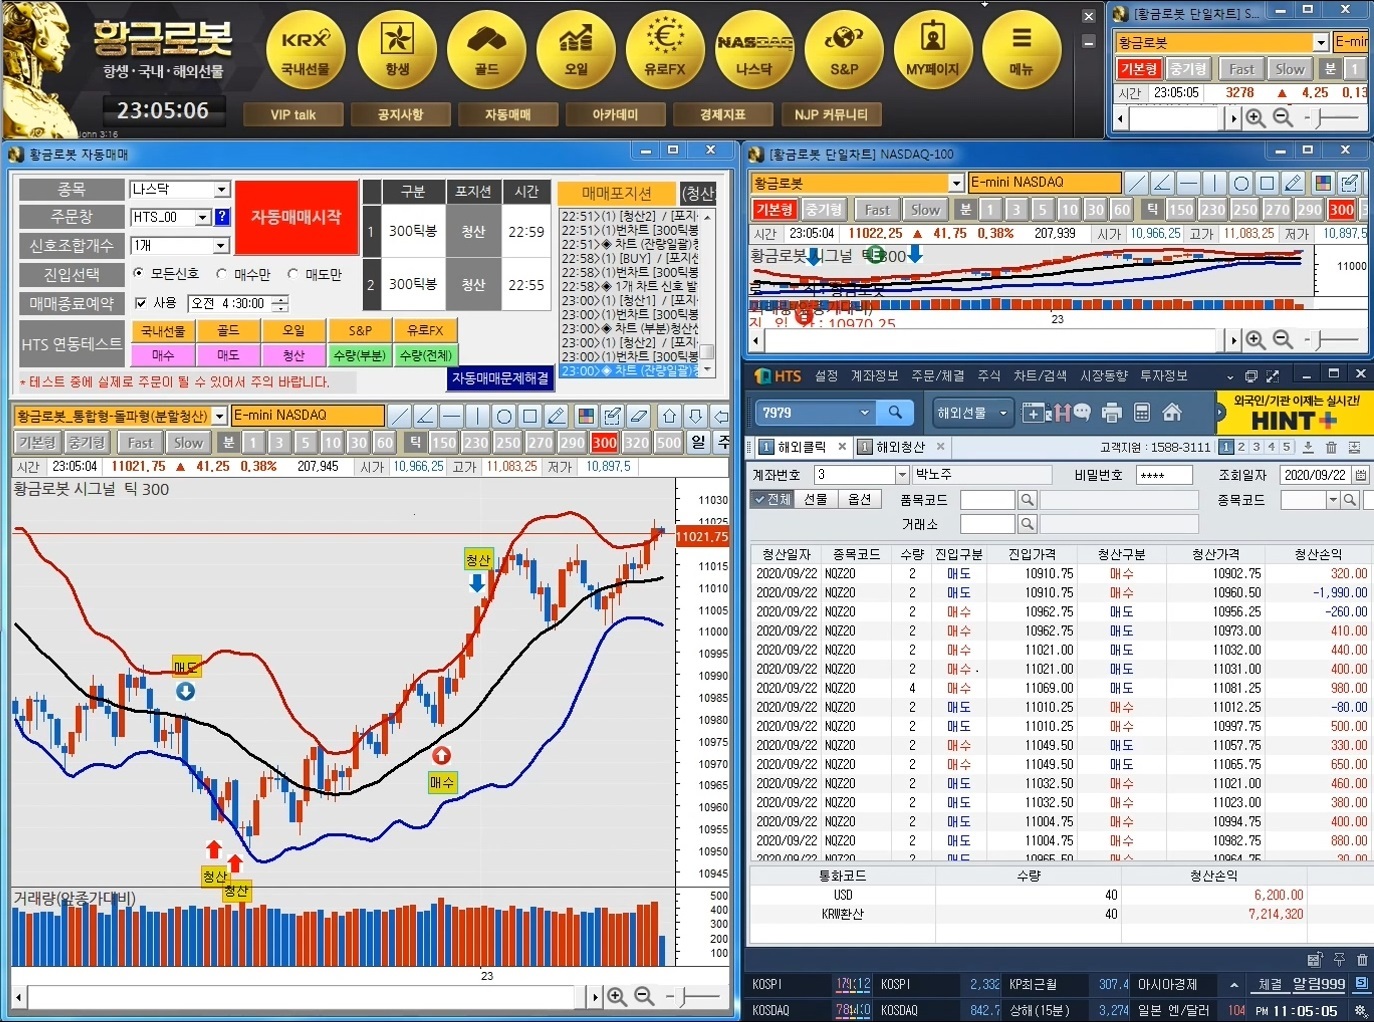Expand the 주문창 HTS_00 dropdown
Viewport: 1374px width, 1022px height.
tap(203, 217)
